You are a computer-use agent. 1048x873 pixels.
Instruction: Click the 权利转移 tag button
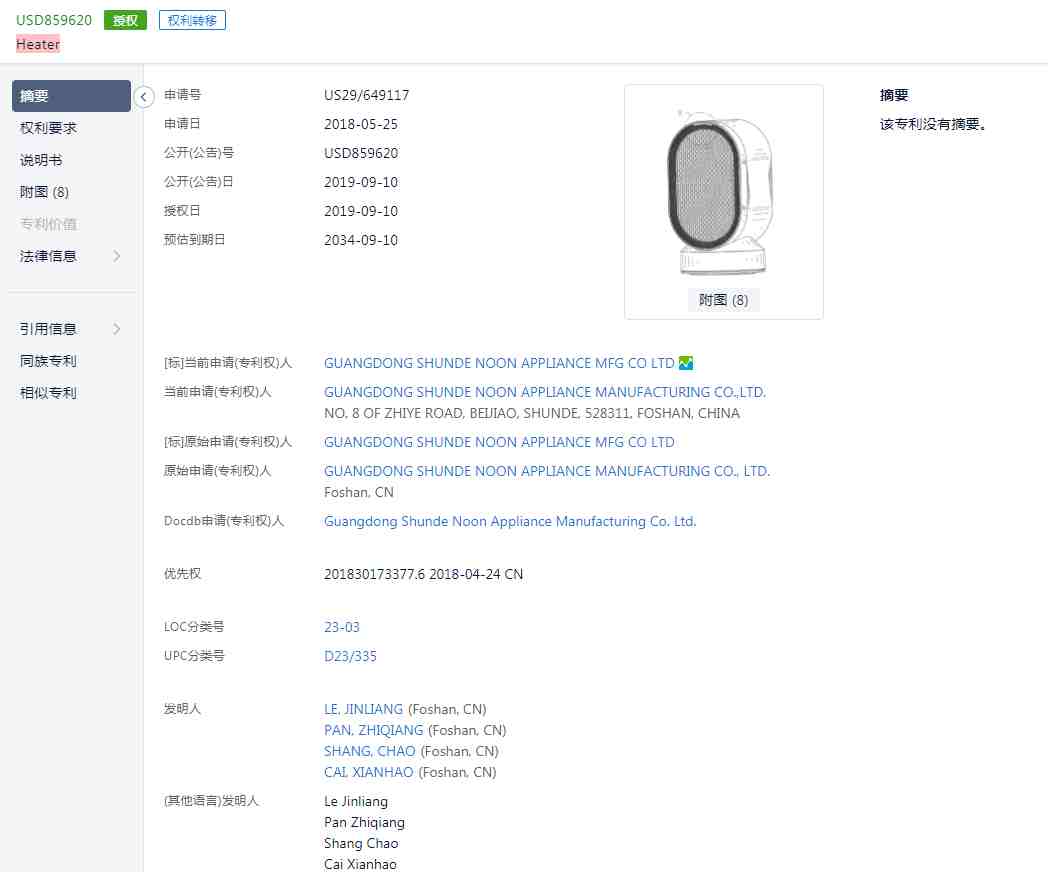pyautogui.click(x=192, y=20)
